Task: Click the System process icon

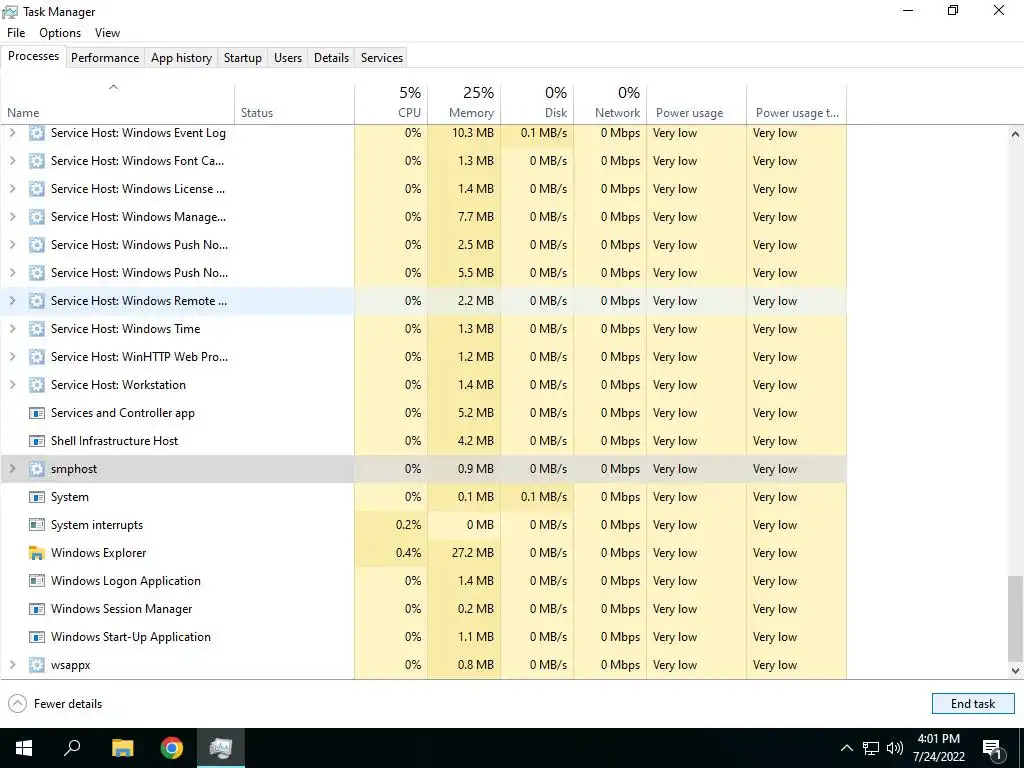Action: pyautogui.click(x=37, y=497)
